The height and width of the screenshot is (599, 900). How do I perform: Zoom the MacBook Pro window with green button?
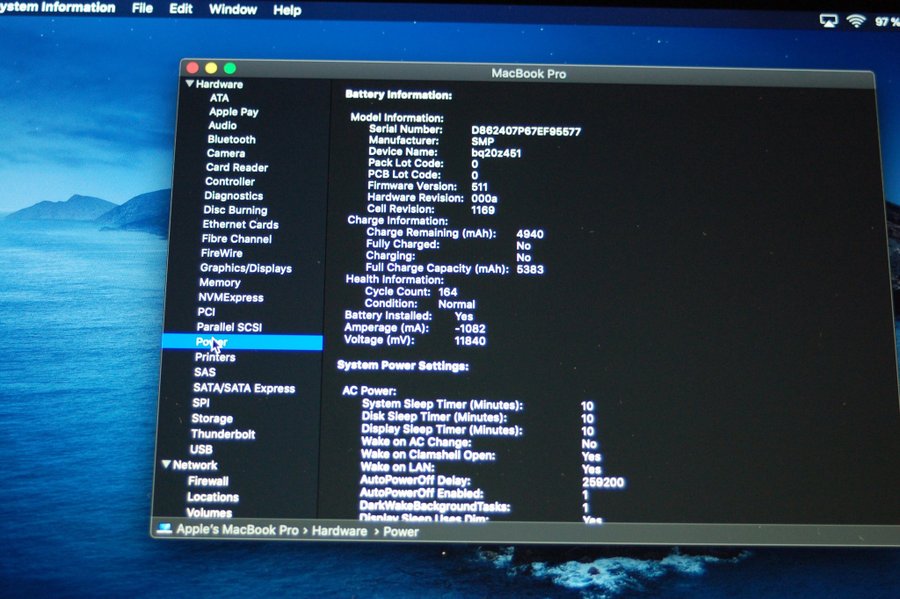tap(230, 69)
